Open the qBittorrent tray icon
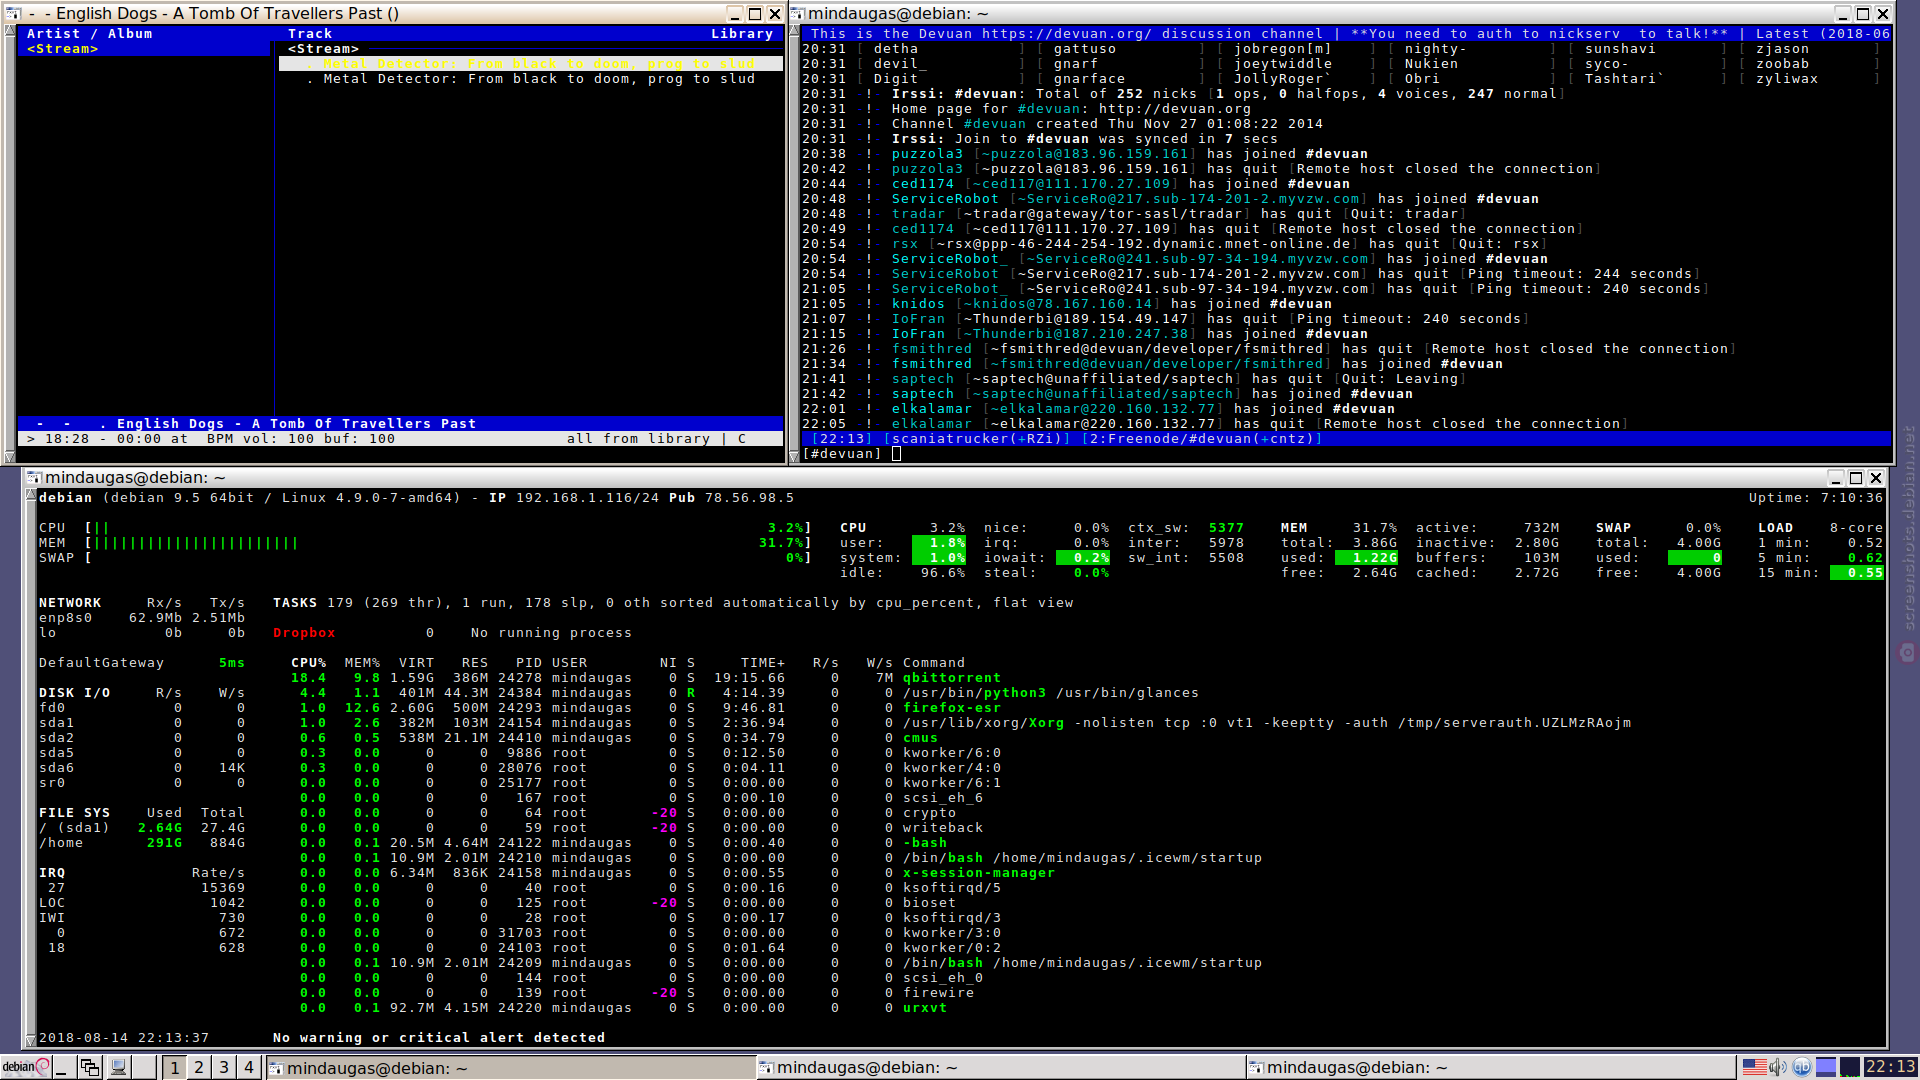1920x1080 pixels. [x=1802, y=1067]
